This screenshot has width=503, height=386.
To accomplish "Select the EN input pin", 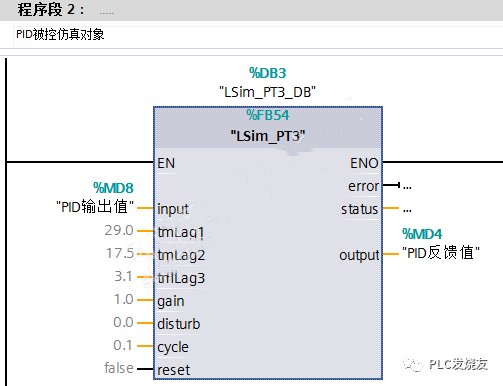I will pos(166,163).
